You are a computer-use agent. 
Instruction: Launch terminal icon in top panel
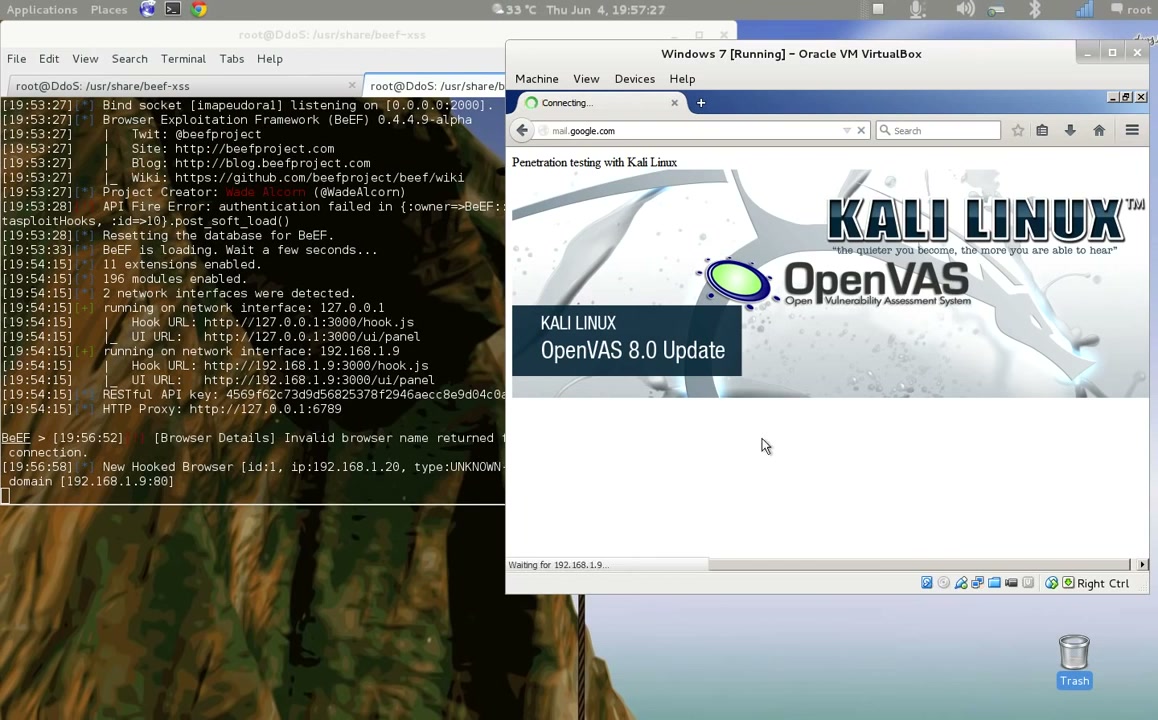(173, 10)
